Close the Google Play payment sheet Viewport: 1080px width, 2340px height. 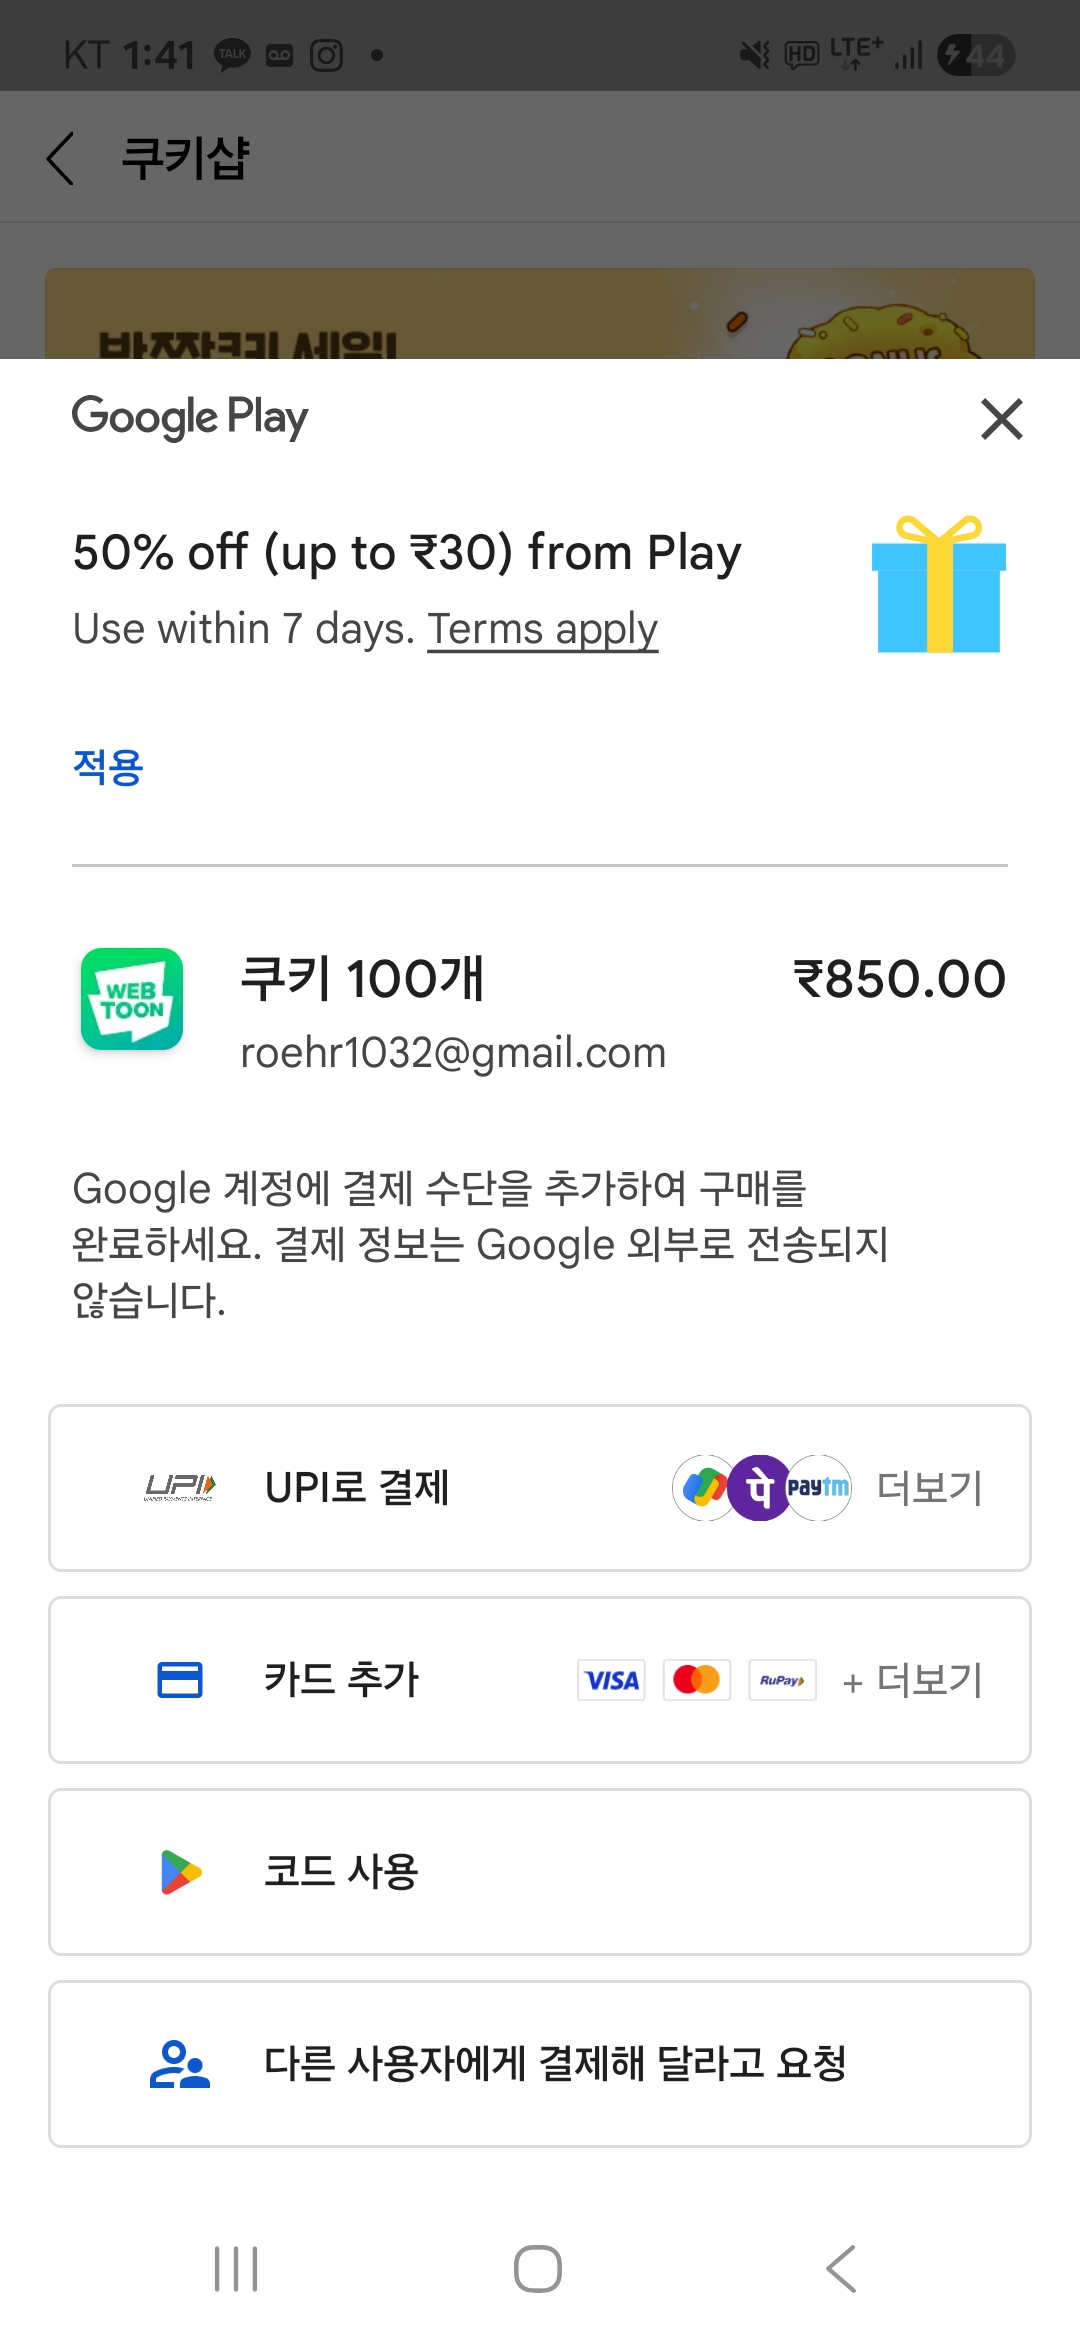1001,419
